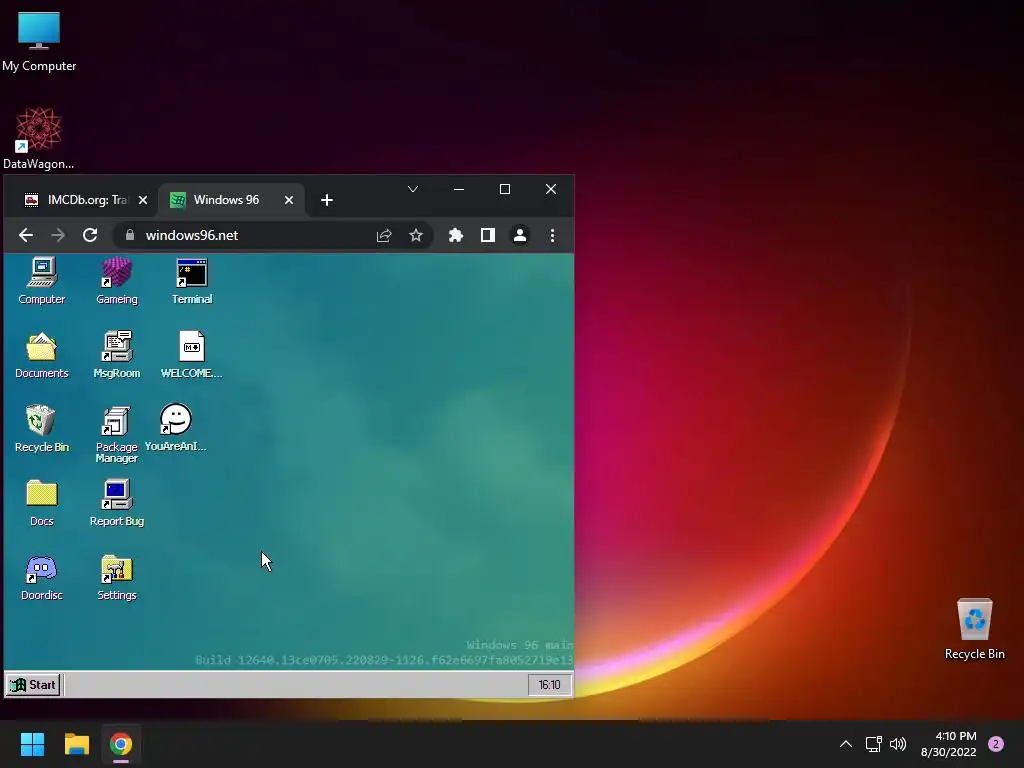Image resolution: width=1024 pixels, height=768 pixels.
Task: Bookmark this page with the star icon
Action: point(416,235)
